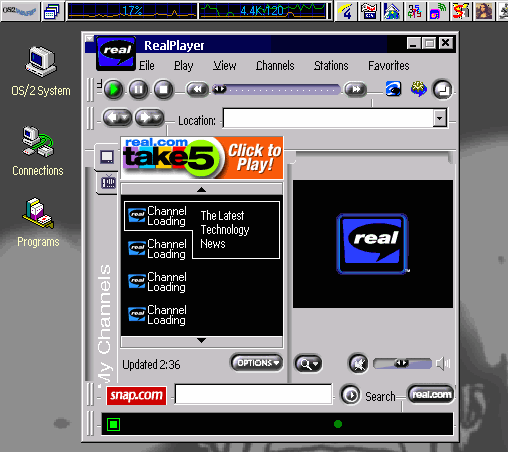The image size is (508, 452).
Task: Click the RealPlayer title bar logo
Action: coord(116,53)
